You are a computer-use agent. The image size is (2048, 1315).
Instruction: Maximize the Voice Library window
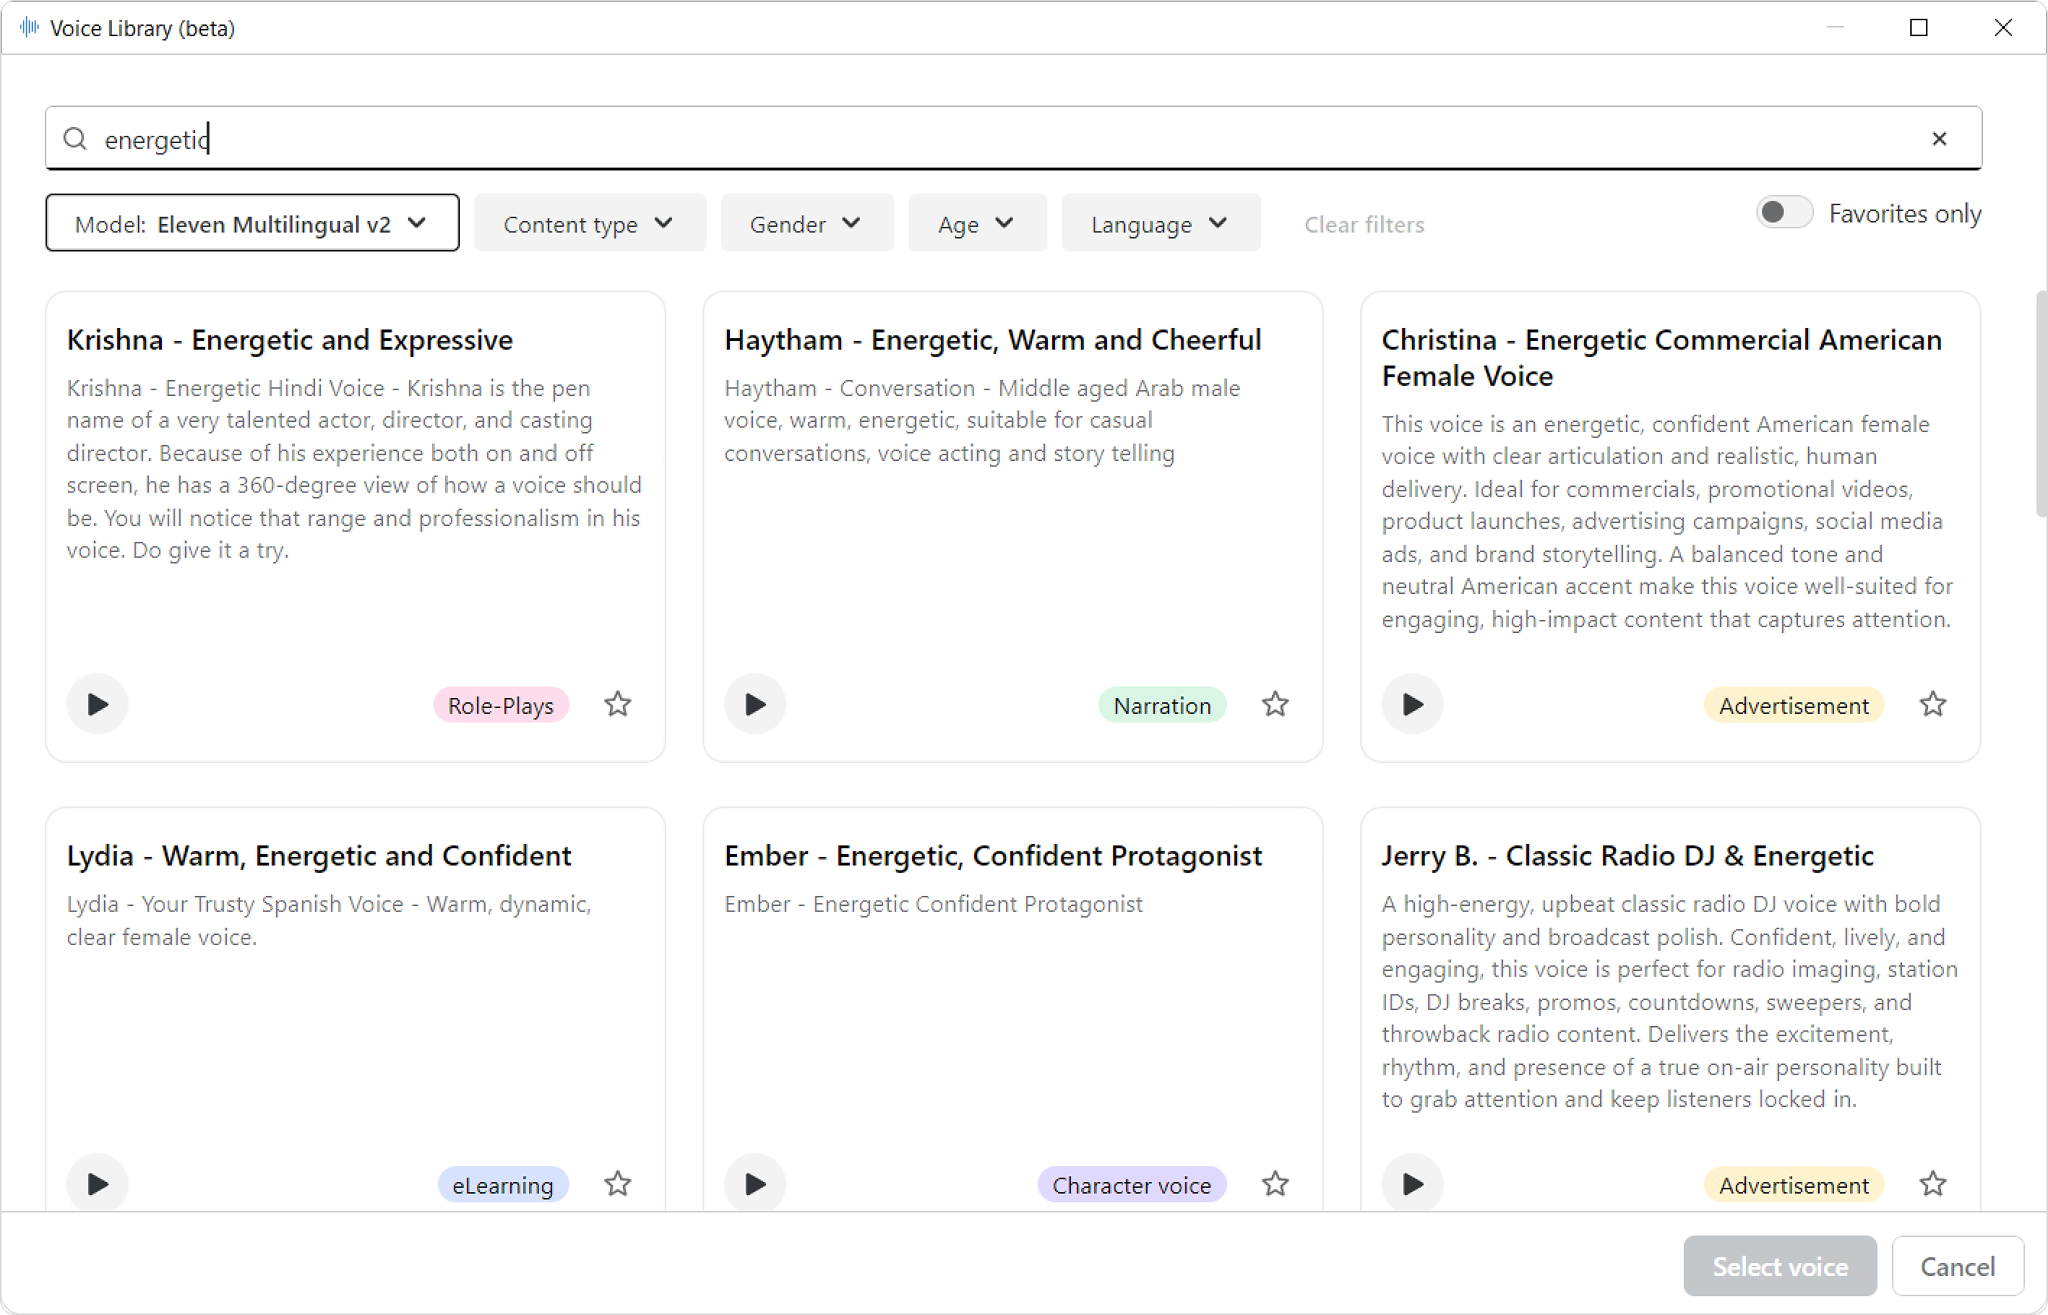point(1918,27)
